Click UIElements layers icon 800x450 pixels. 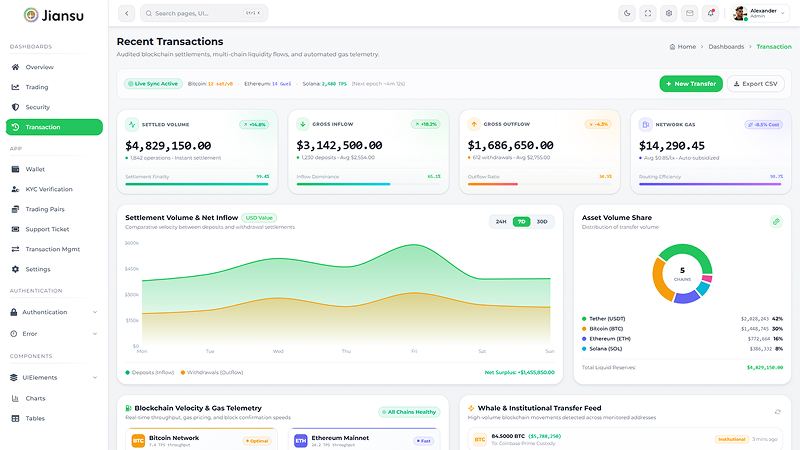pyautogui.click(x=14, y=378)
